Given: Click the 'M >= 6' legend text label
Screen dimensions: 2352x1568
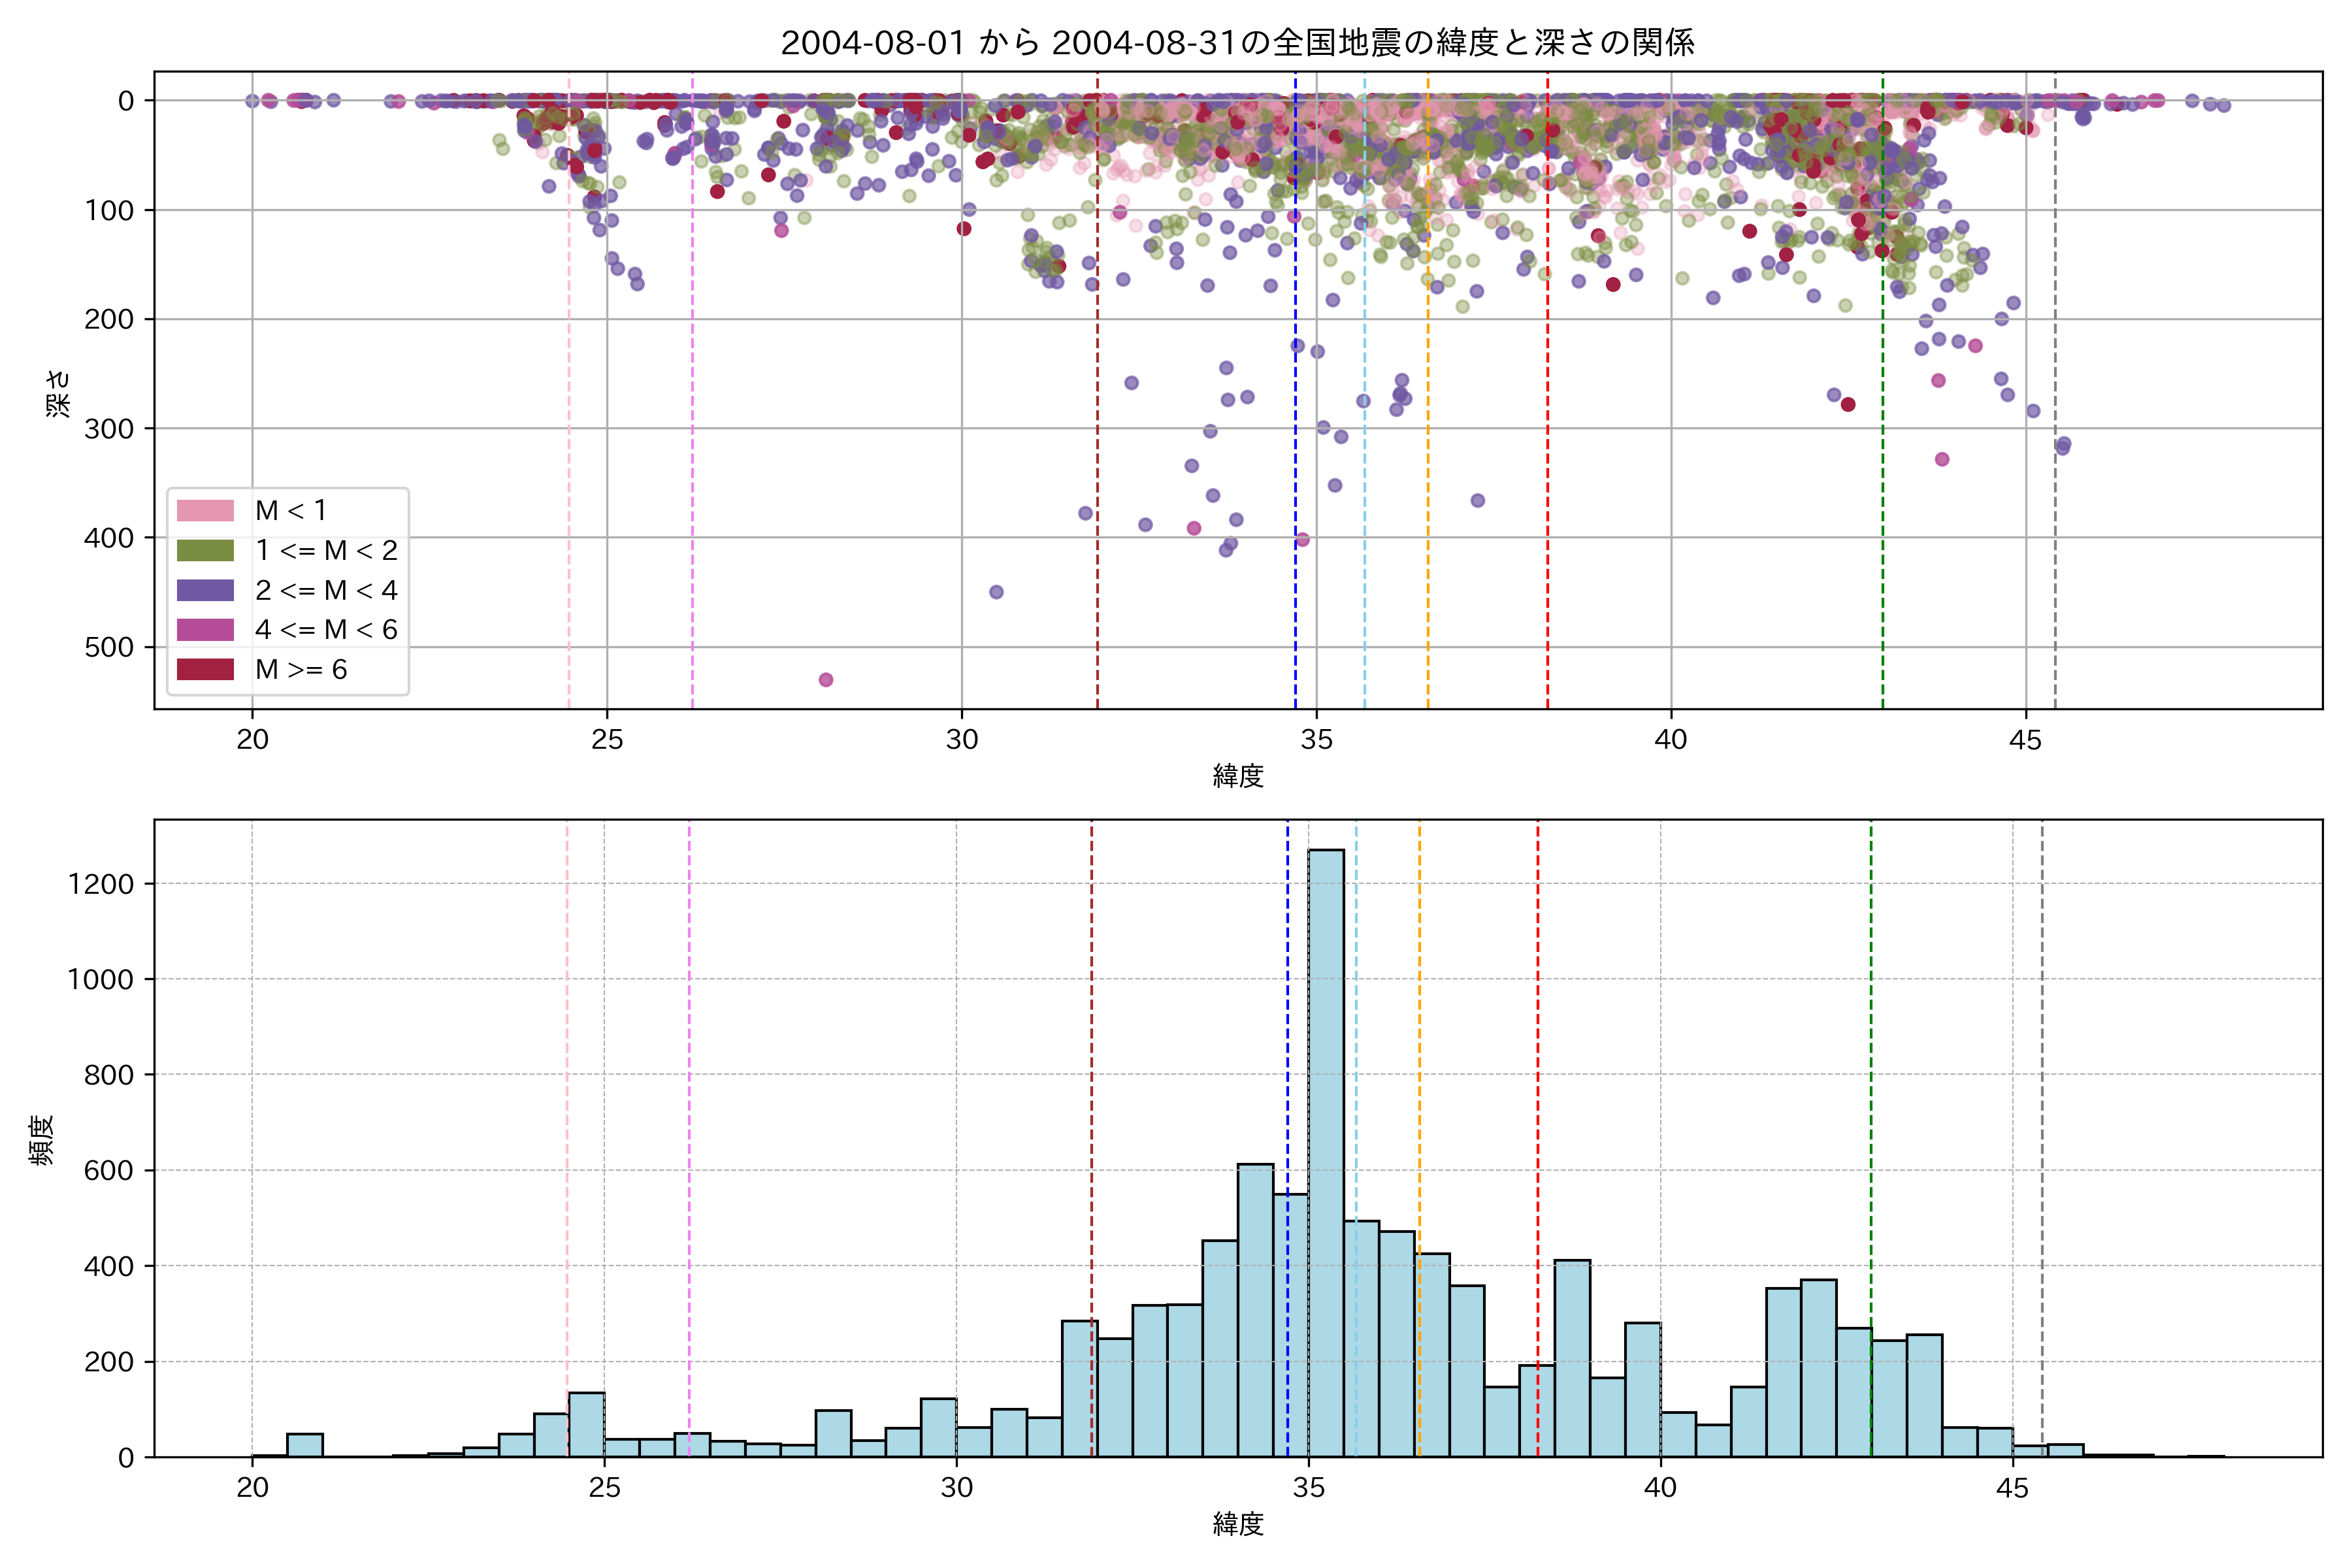Looking at the screenshot, I should tap(301, 669).
